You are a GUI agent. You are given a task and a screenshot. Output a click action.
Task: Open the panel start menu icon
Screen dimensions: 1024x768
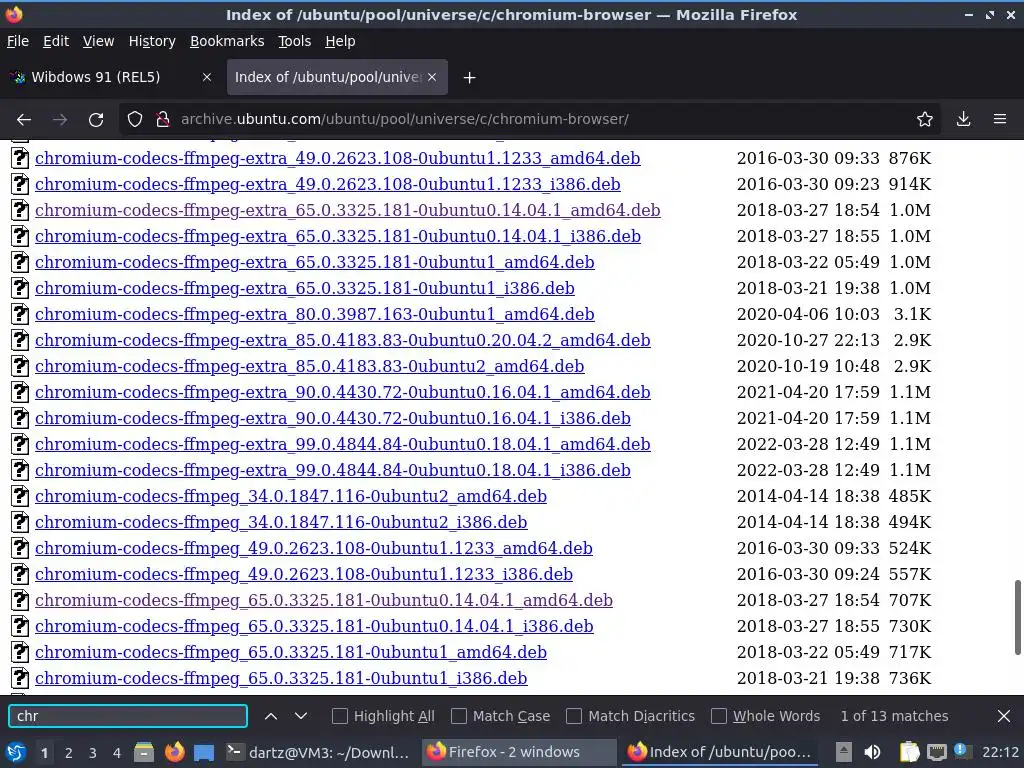[15, 752]
